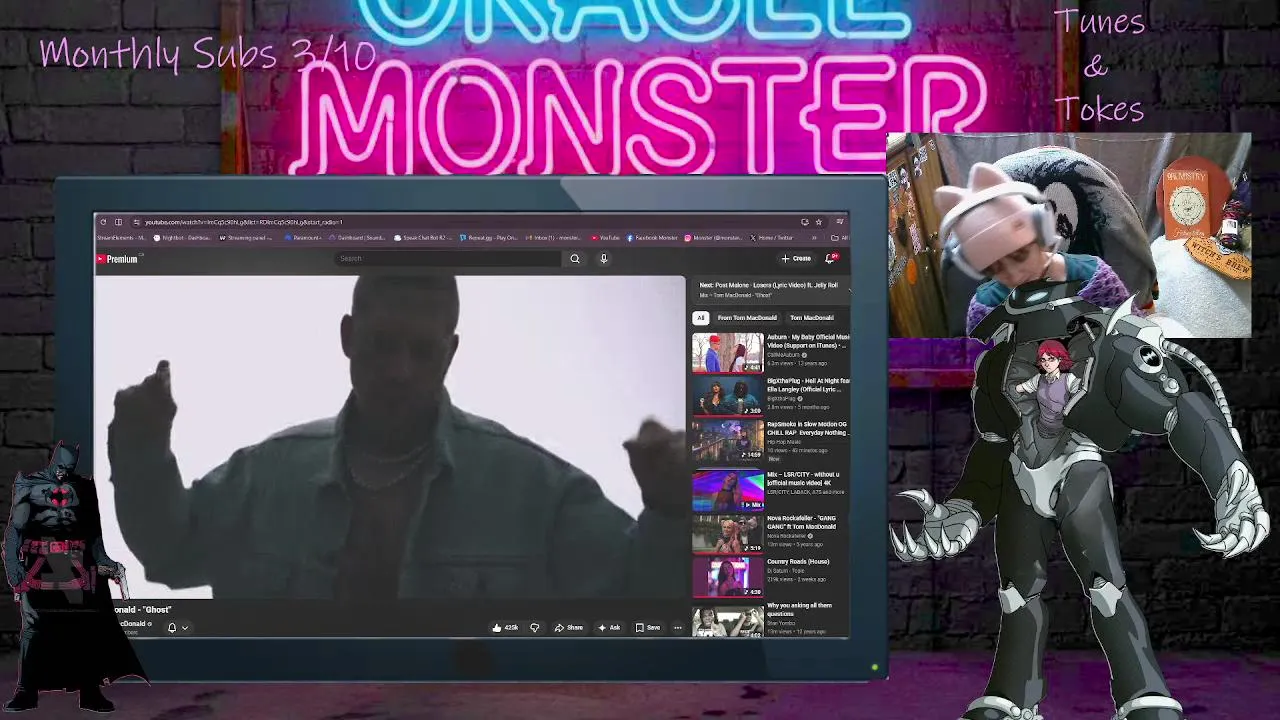This screenshot has height=720, width=1280.
Task: Open the Inbox bookmark
Action: (x=553, y=238)
